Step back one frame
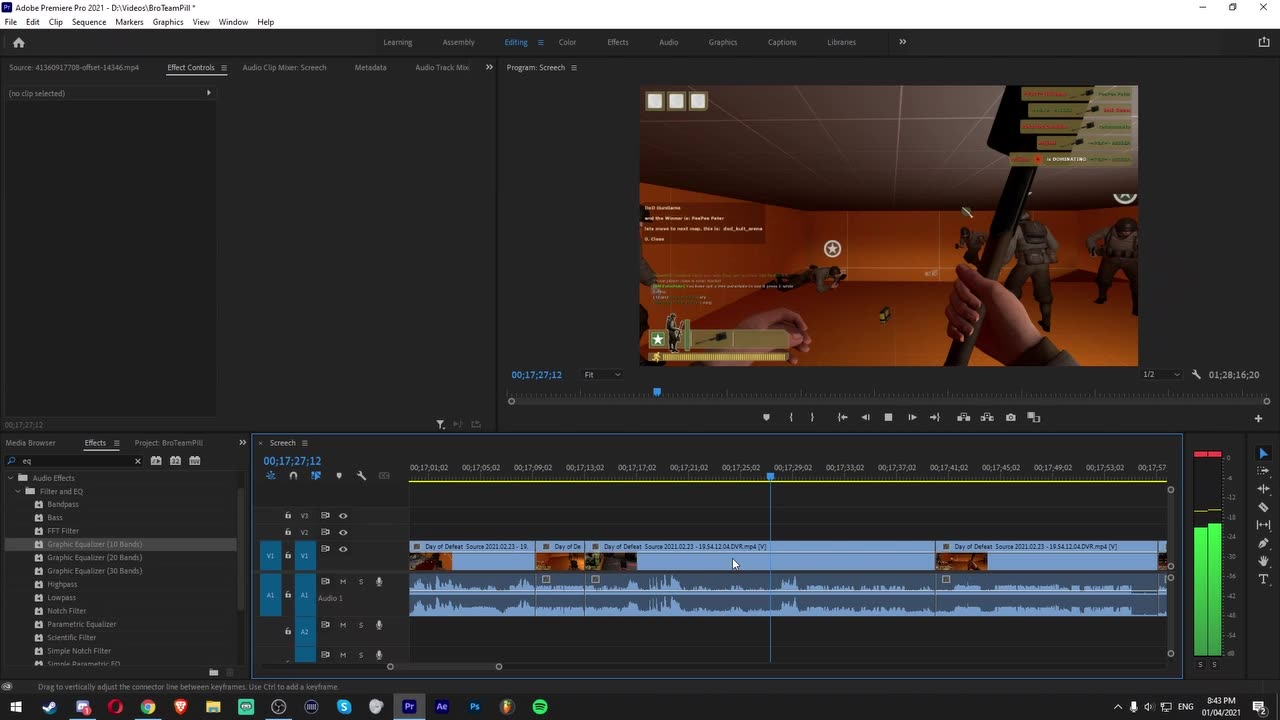Viewport: 1280px width, 720px height. pyautogui.click(x=865, y=417)
